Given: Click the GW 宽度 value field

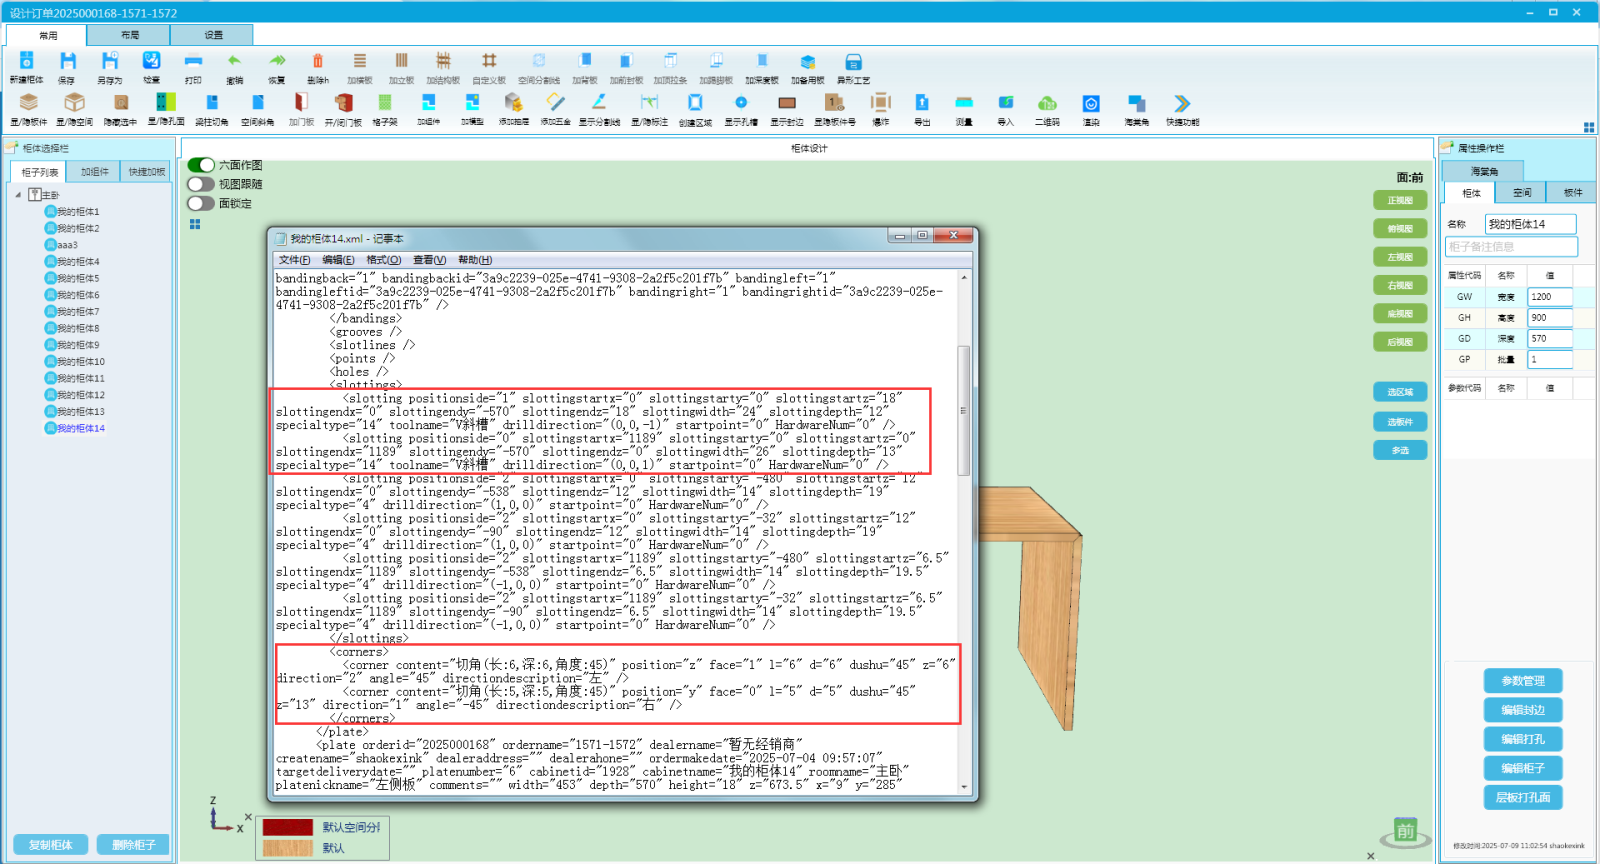Looking at the screenshot, I should tap(1549, 297).
